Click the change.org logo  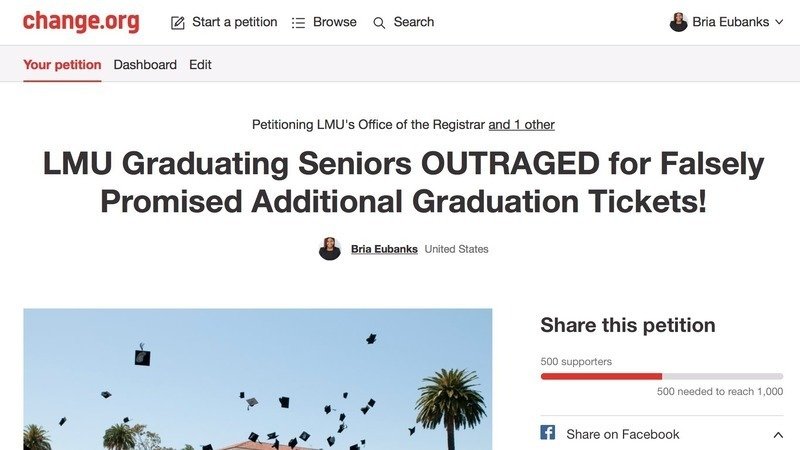81,22
